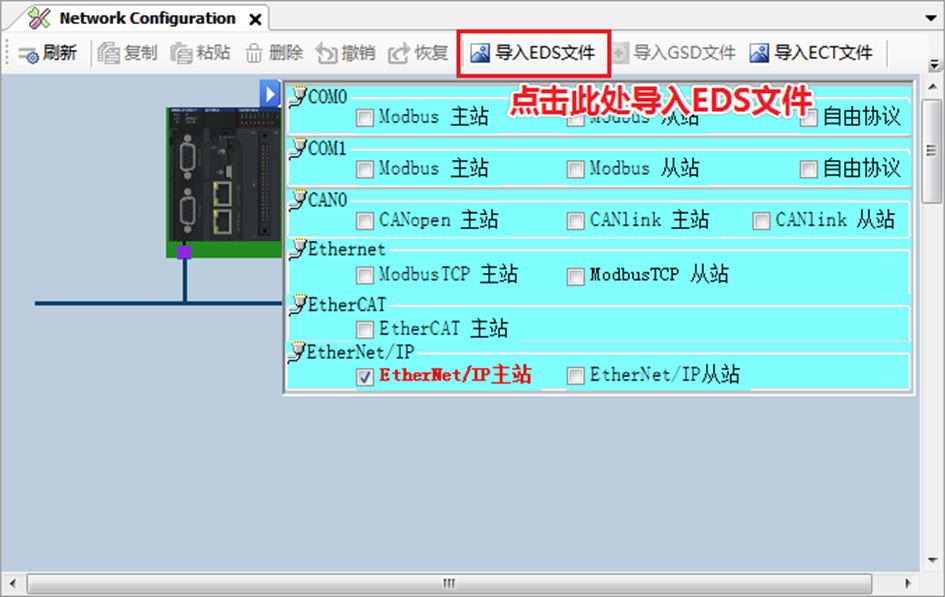945x597 pixels.
Task: Click the 导入EDS文件 picture icon
Action: pos(480,53)
